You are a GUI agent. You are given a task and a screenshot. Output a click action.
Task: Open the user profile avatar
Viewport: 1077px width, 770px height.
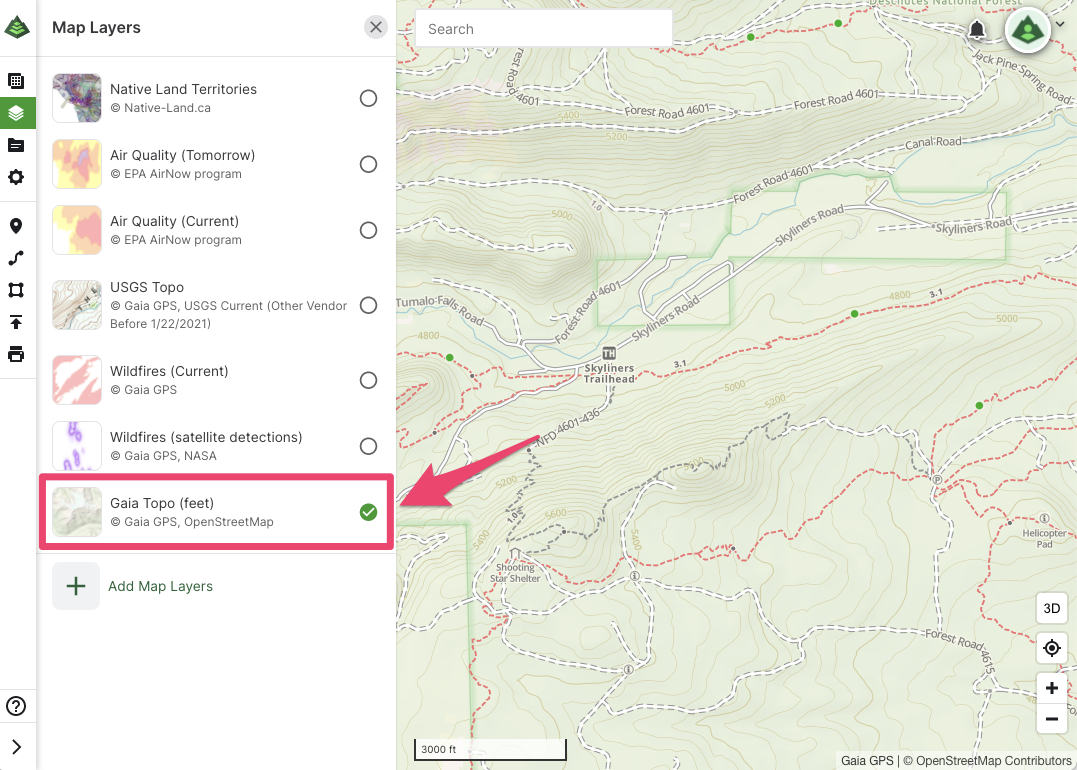point(1028,30)
